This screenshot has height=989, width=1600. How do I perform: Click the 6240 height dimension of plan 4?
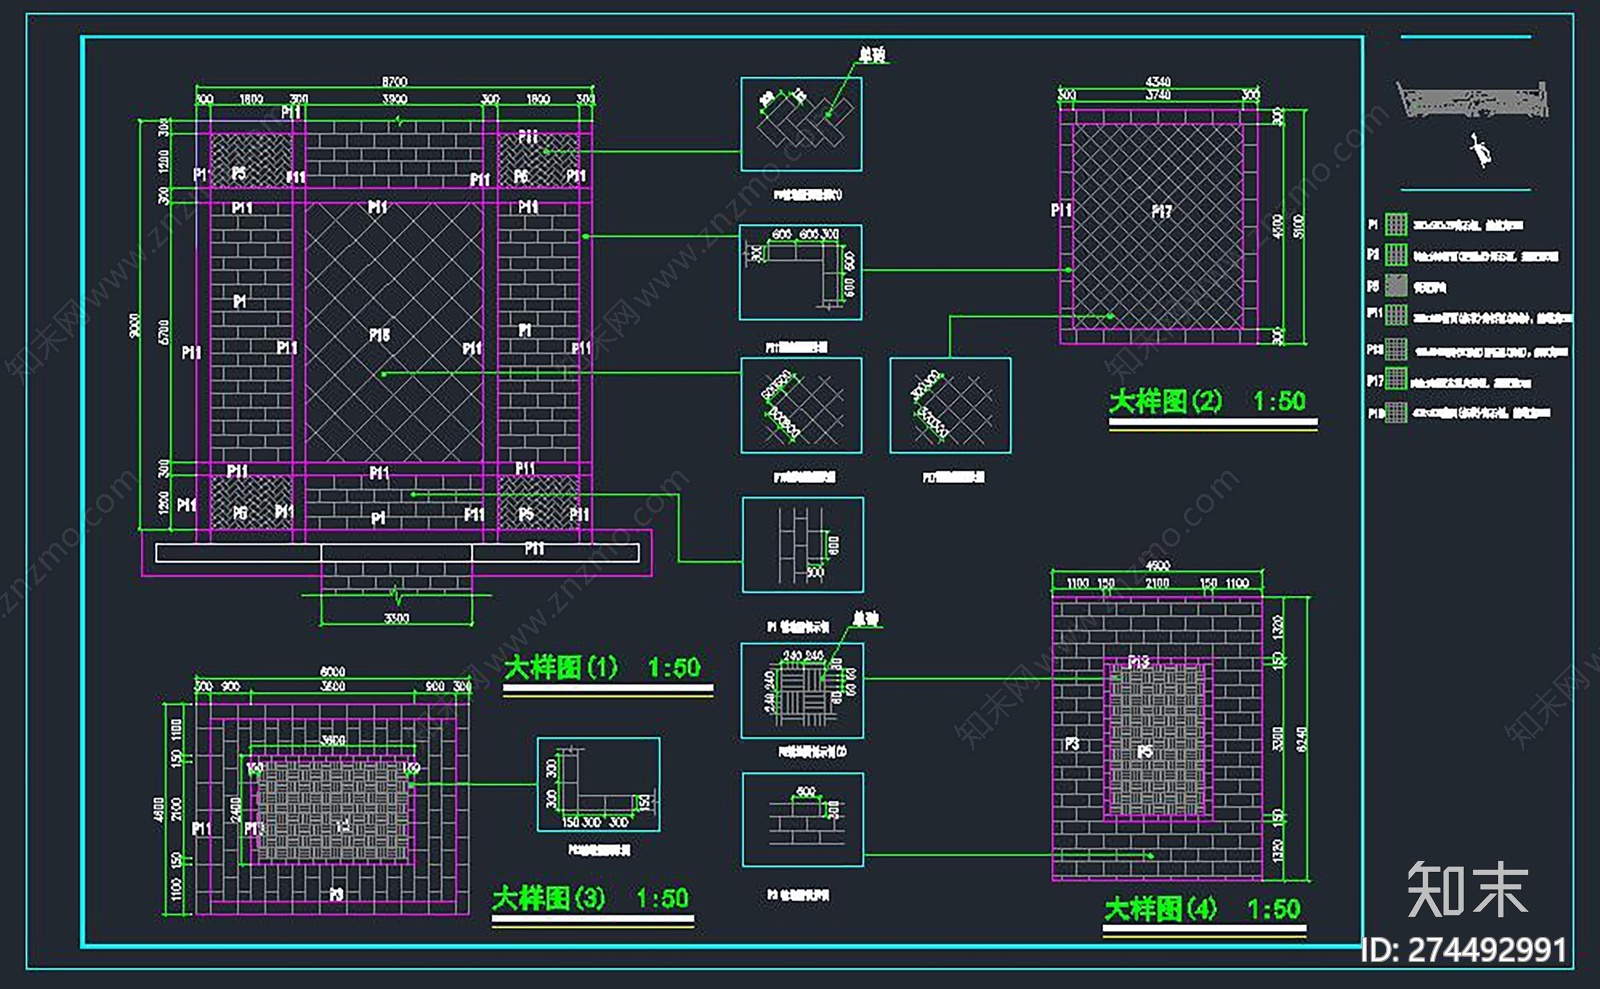pyautogui.click(x=1301, y=740)
